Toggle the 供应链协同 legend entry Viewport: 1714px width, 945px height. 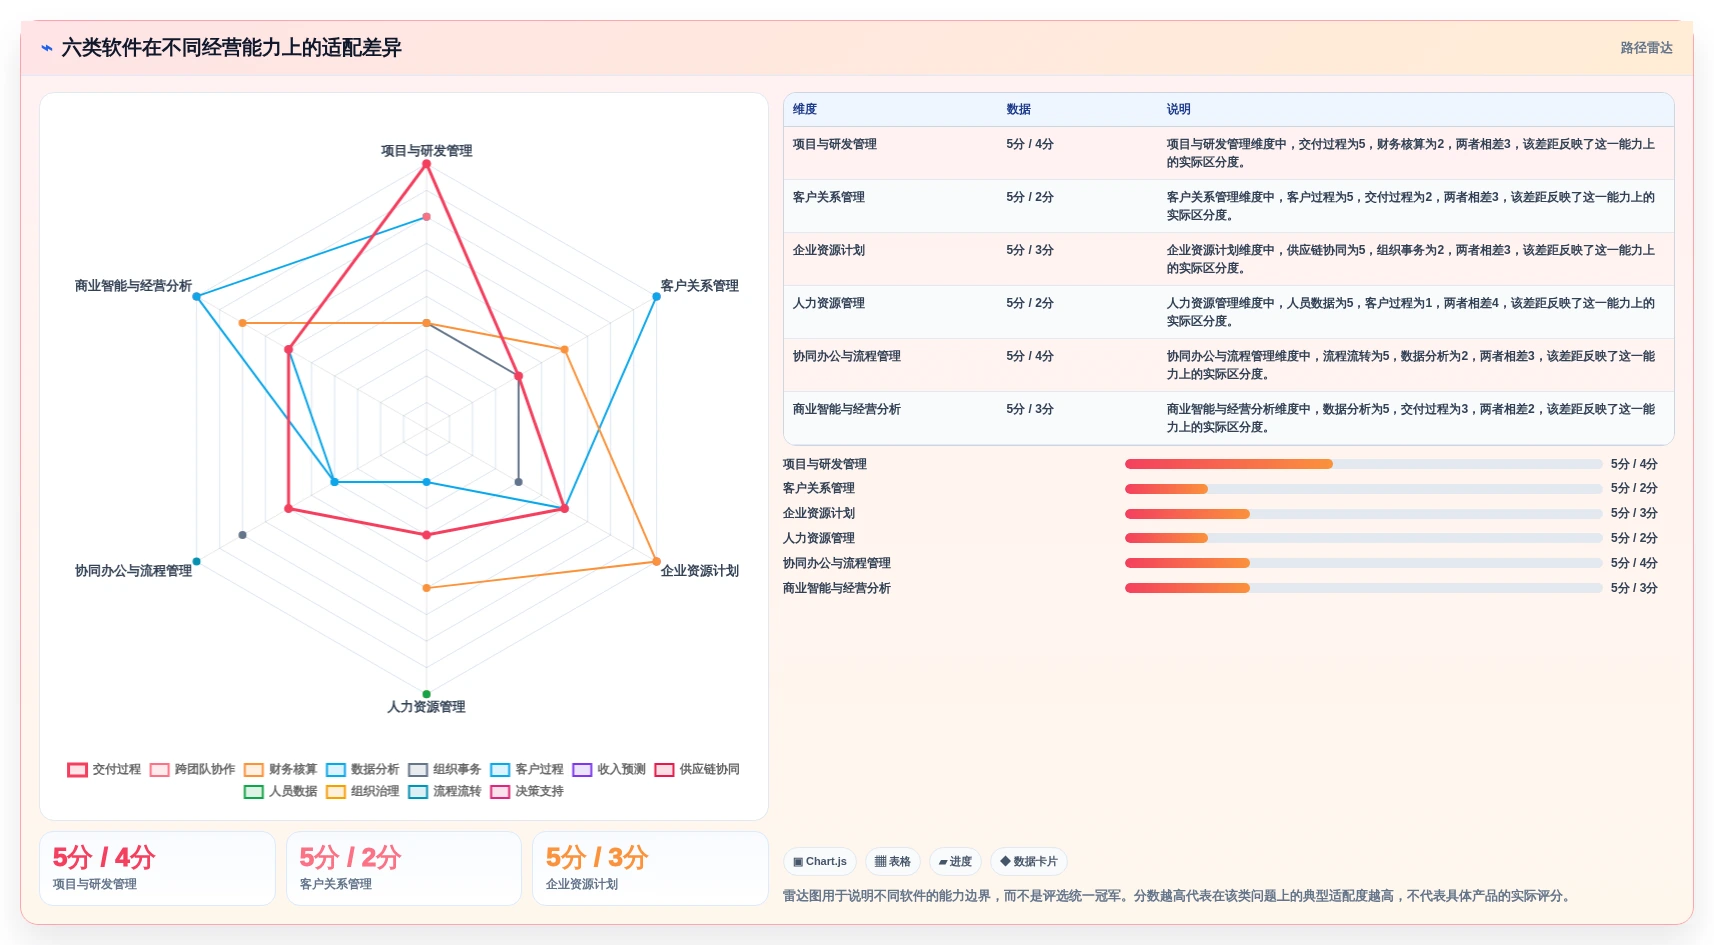[697, 769]
